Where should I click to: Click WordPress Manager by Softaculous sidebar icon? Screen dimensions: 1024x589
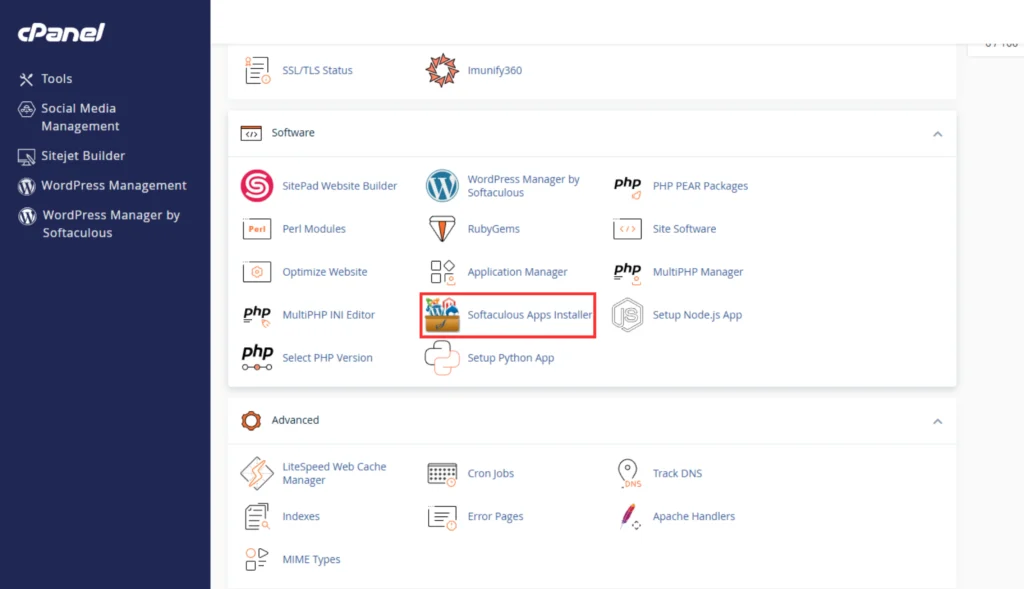(x=27, y=216)
